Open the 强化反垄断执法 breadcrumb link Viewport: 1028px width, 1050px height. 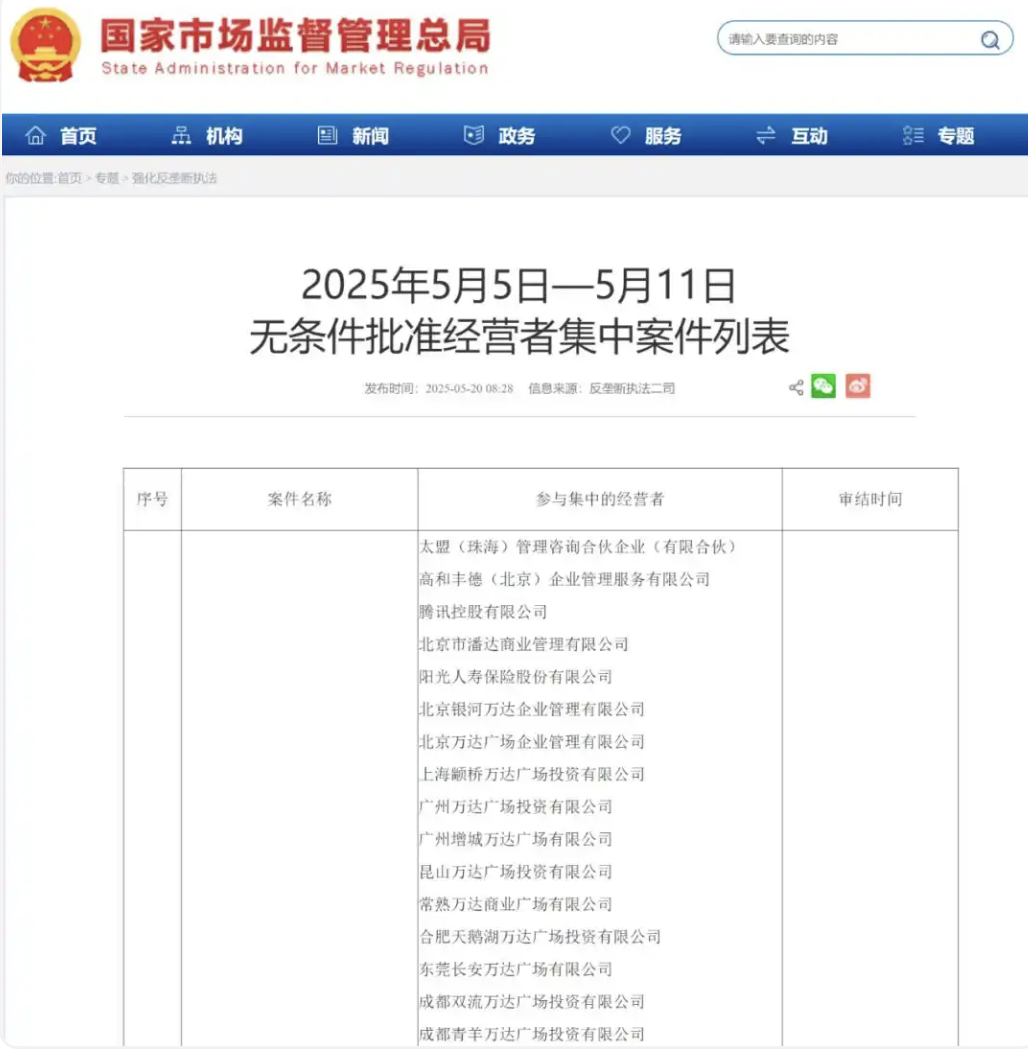pyautogui.click(x=174, y=179)
